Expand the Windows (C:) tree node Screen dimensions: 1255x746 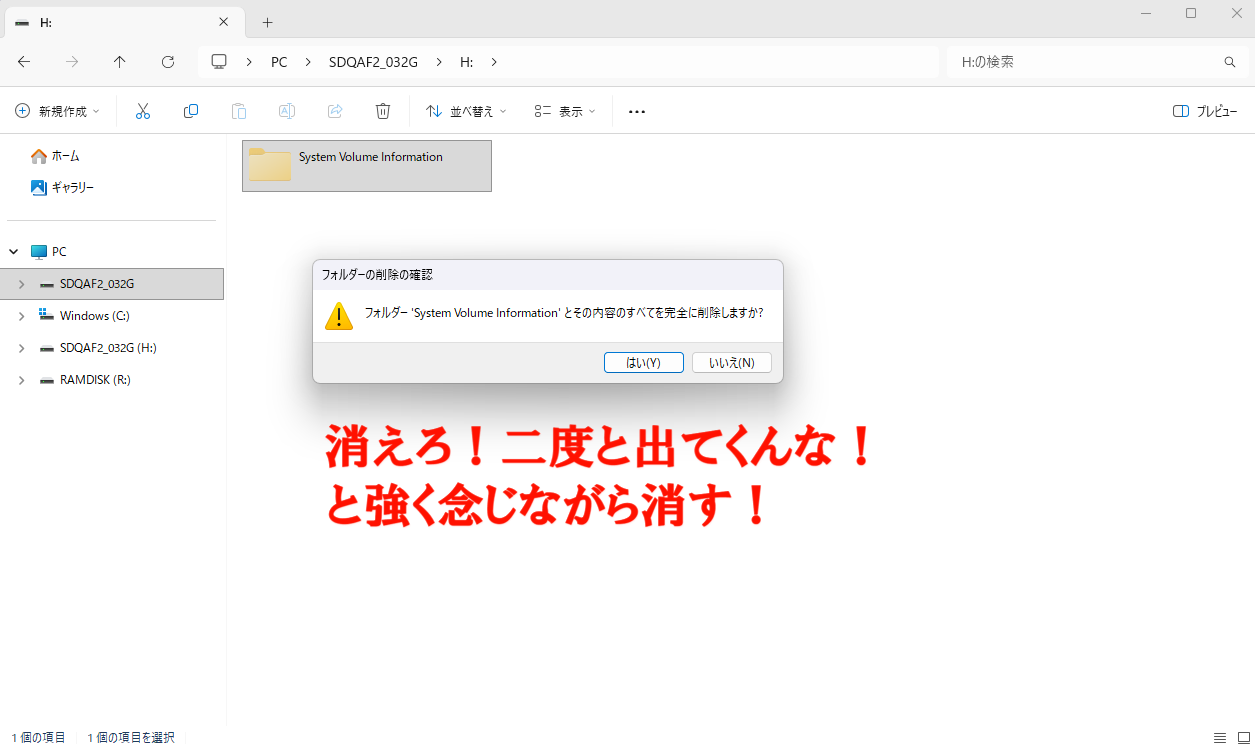pyautogui.click(x=21, y=316)
